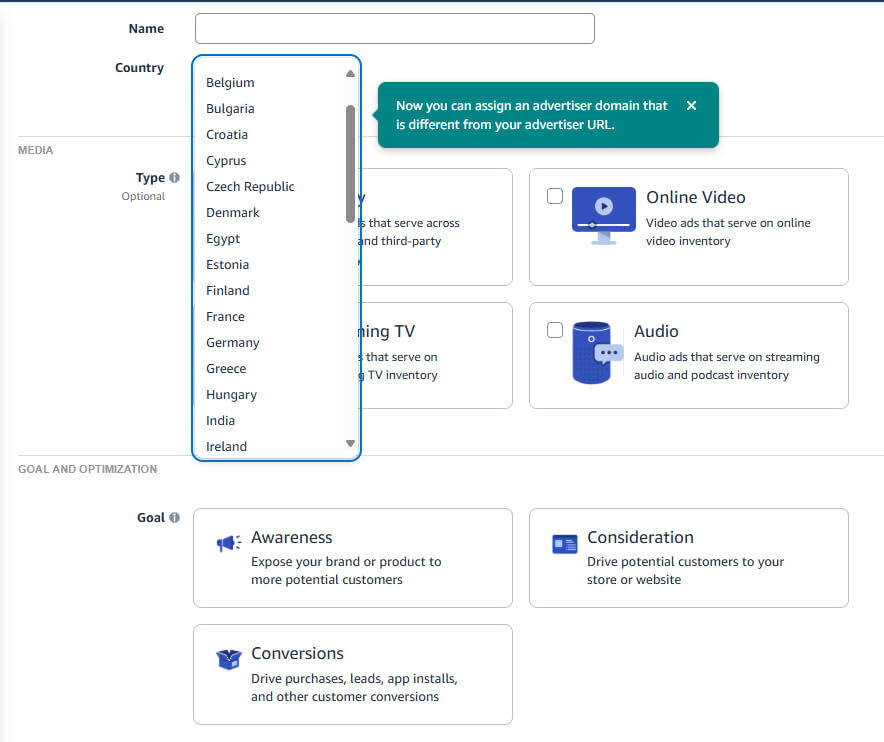The width and height of the screenshot is (884, 742).
Task: Click into the Name input field
Action: (395, 28)
